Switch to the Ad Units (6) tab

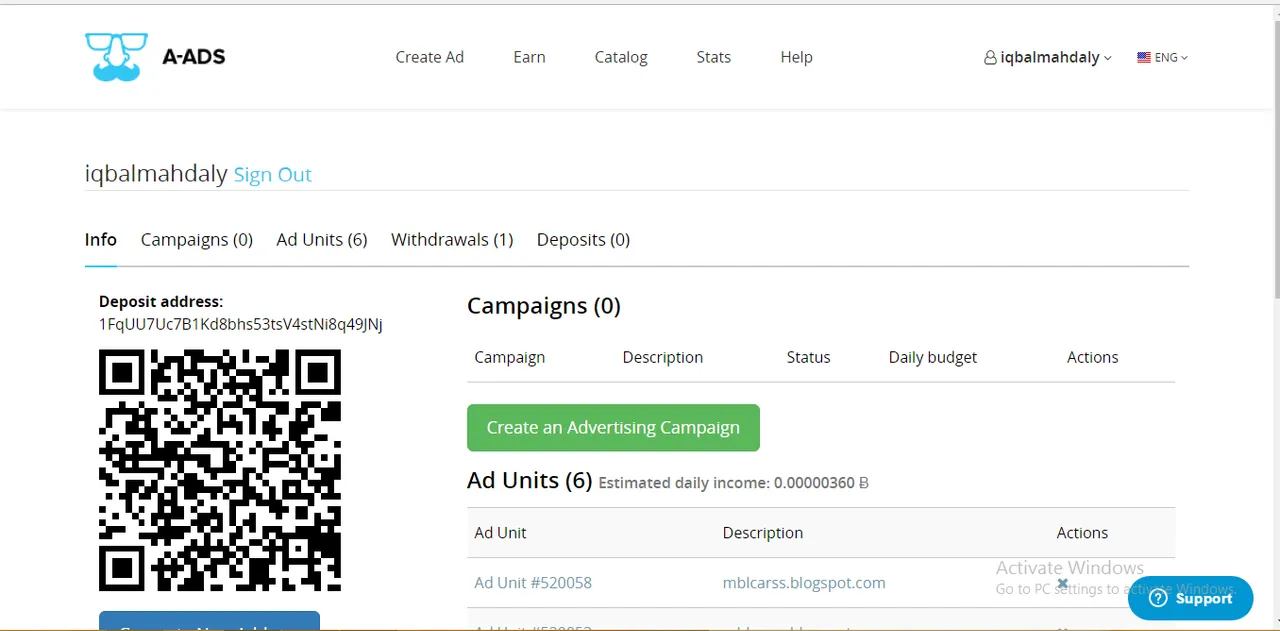322,240
